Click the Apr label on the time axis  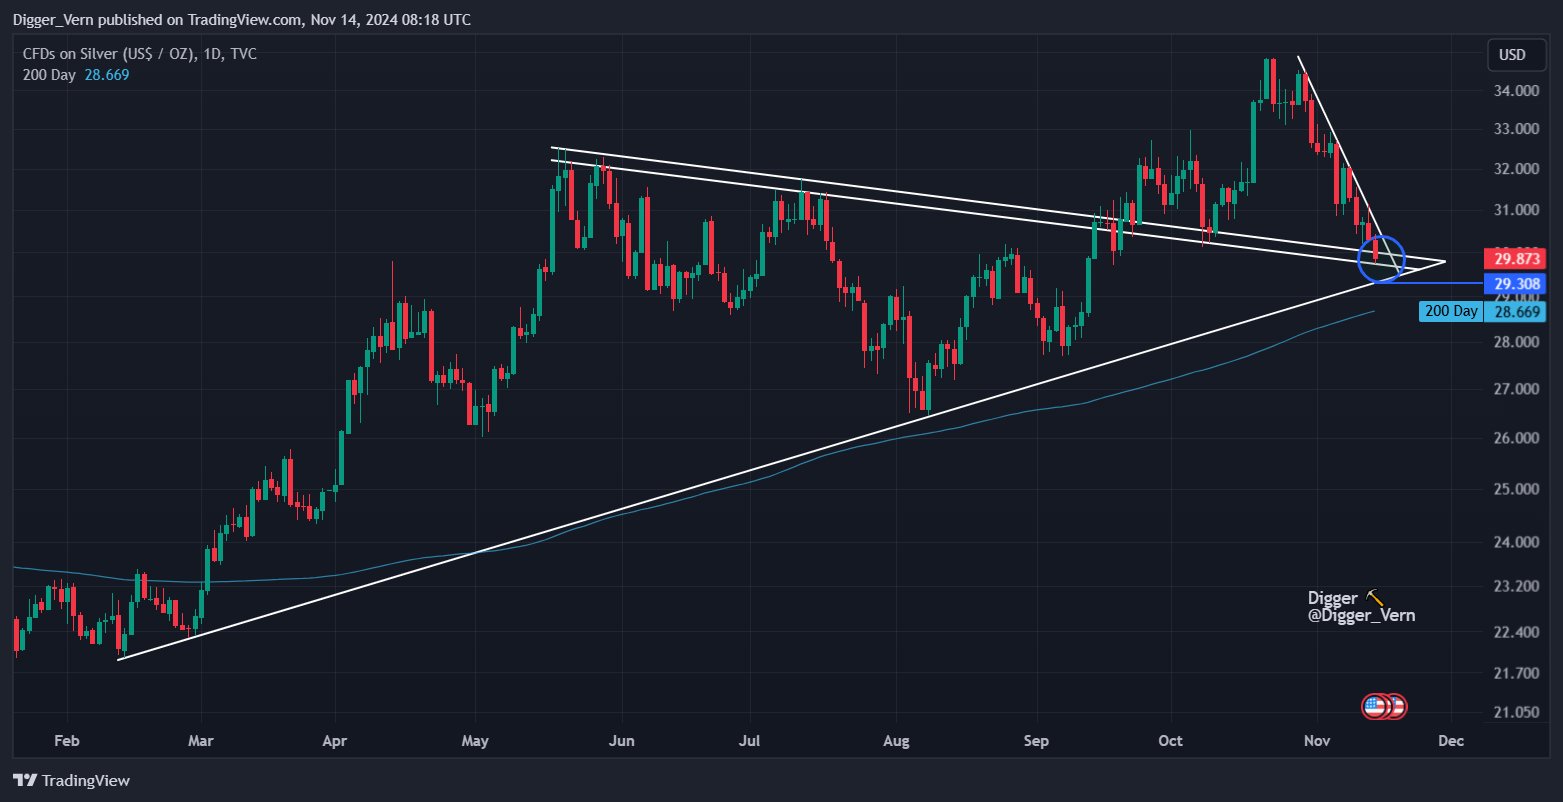point(335,741)
